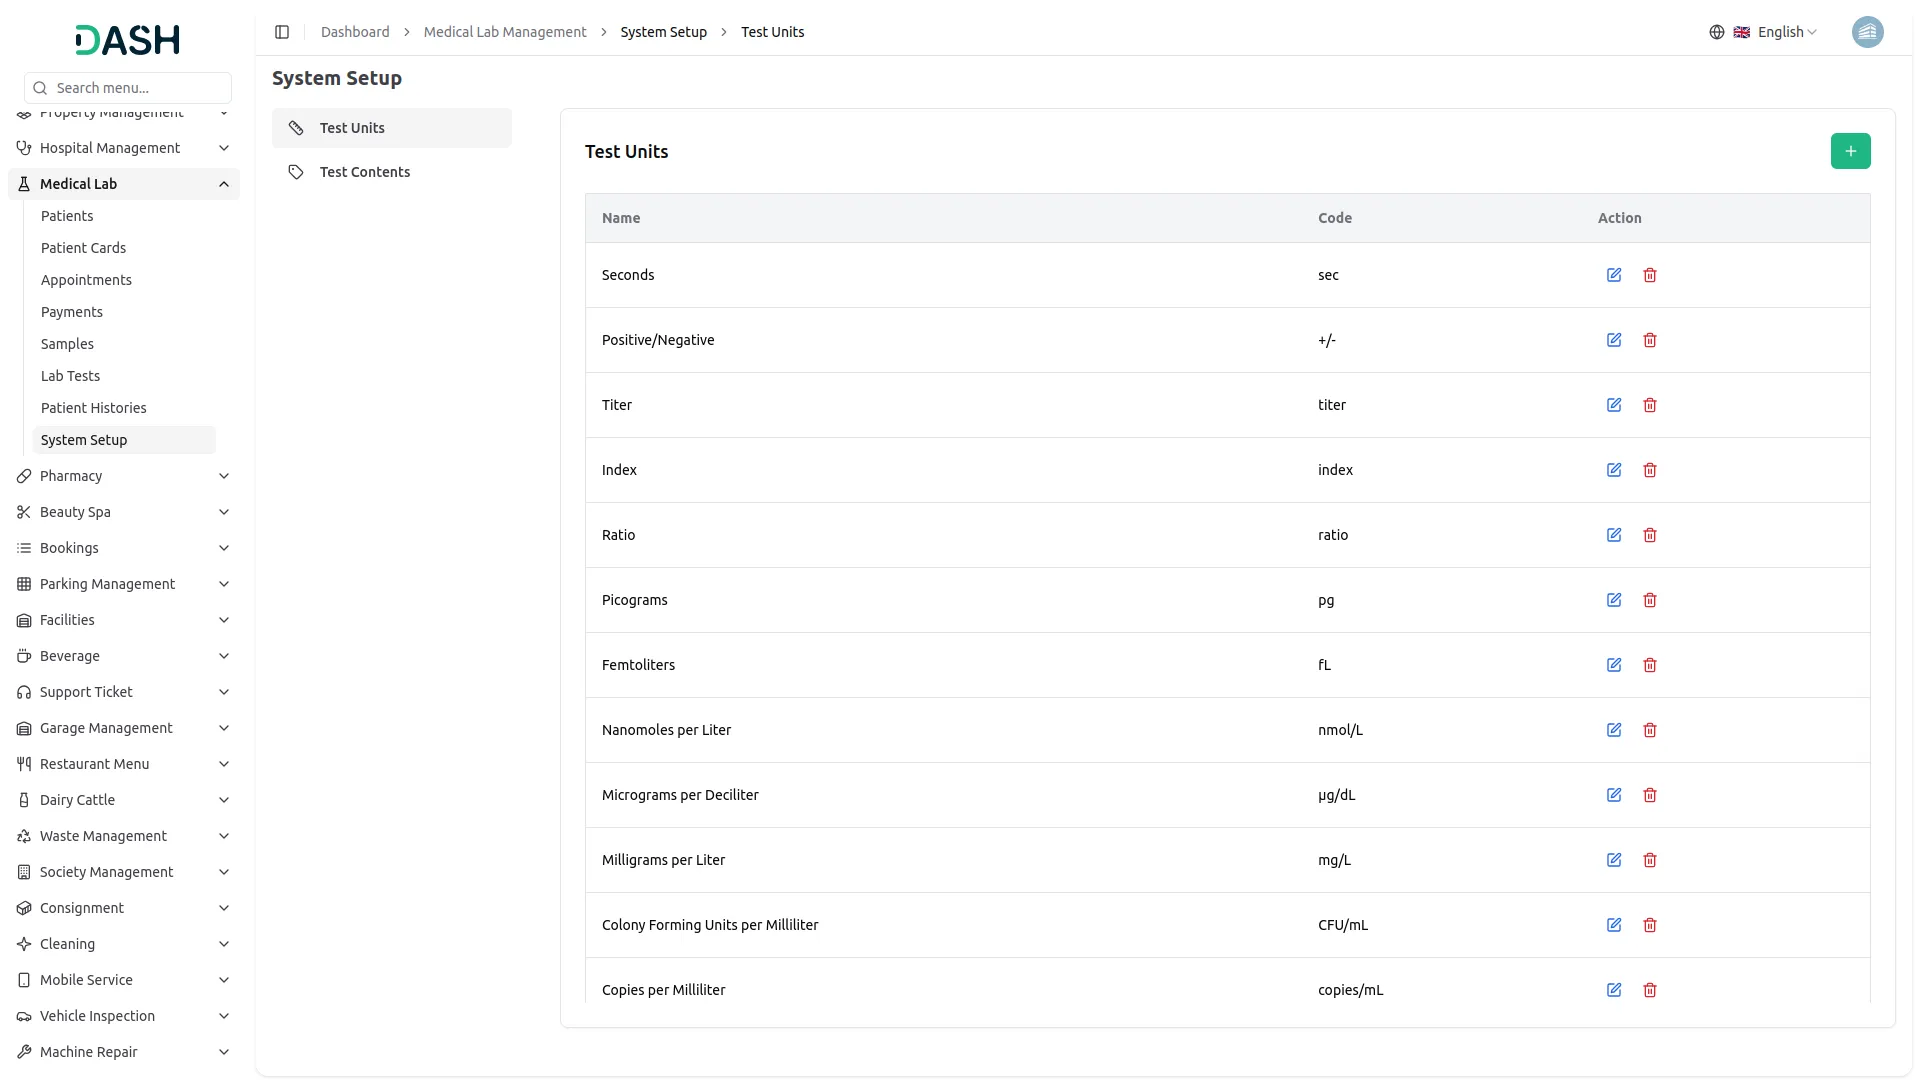Viewport: 1920px width, 1080px height.
Task: Delete the Positive/Negative test unit
Action: tap(1649, 340)
